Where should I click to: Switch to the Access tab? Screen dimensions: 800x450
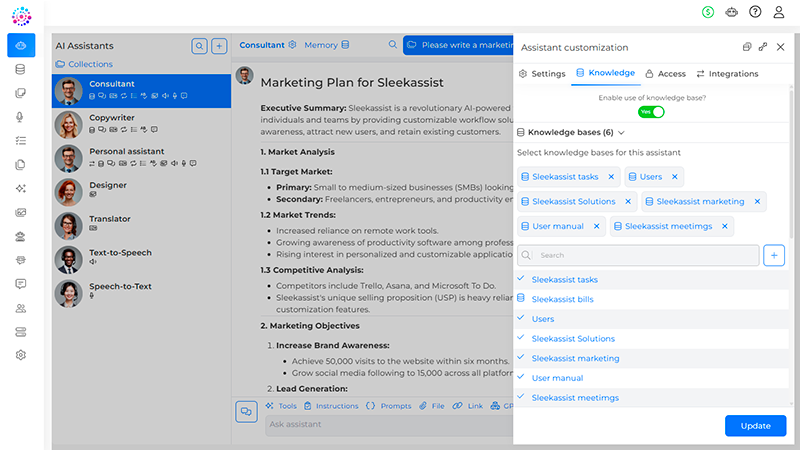pyautogui.click(x=665, y=74)
